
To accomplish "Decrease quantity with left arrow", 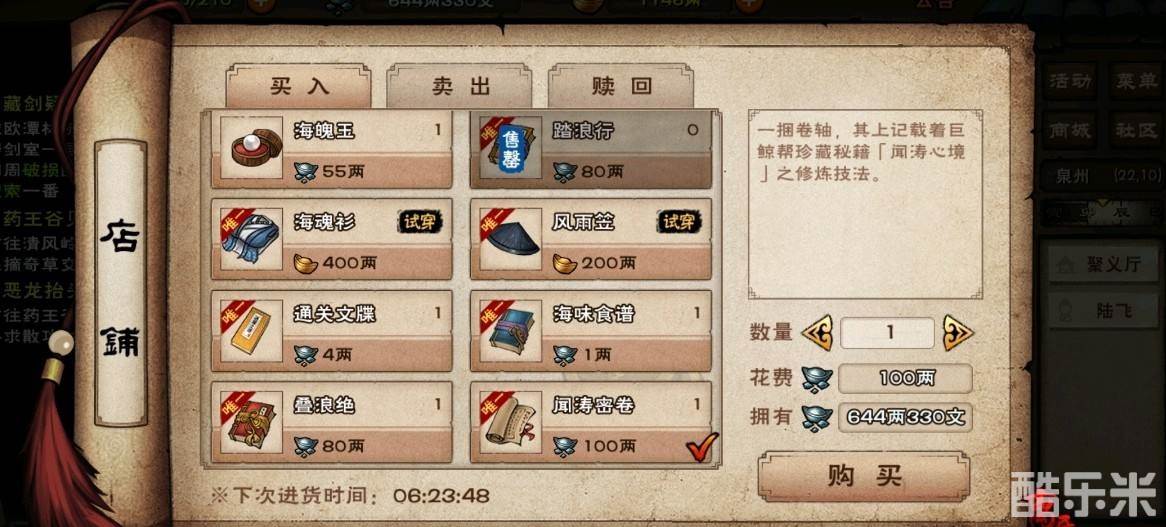I will coord(817,333).
